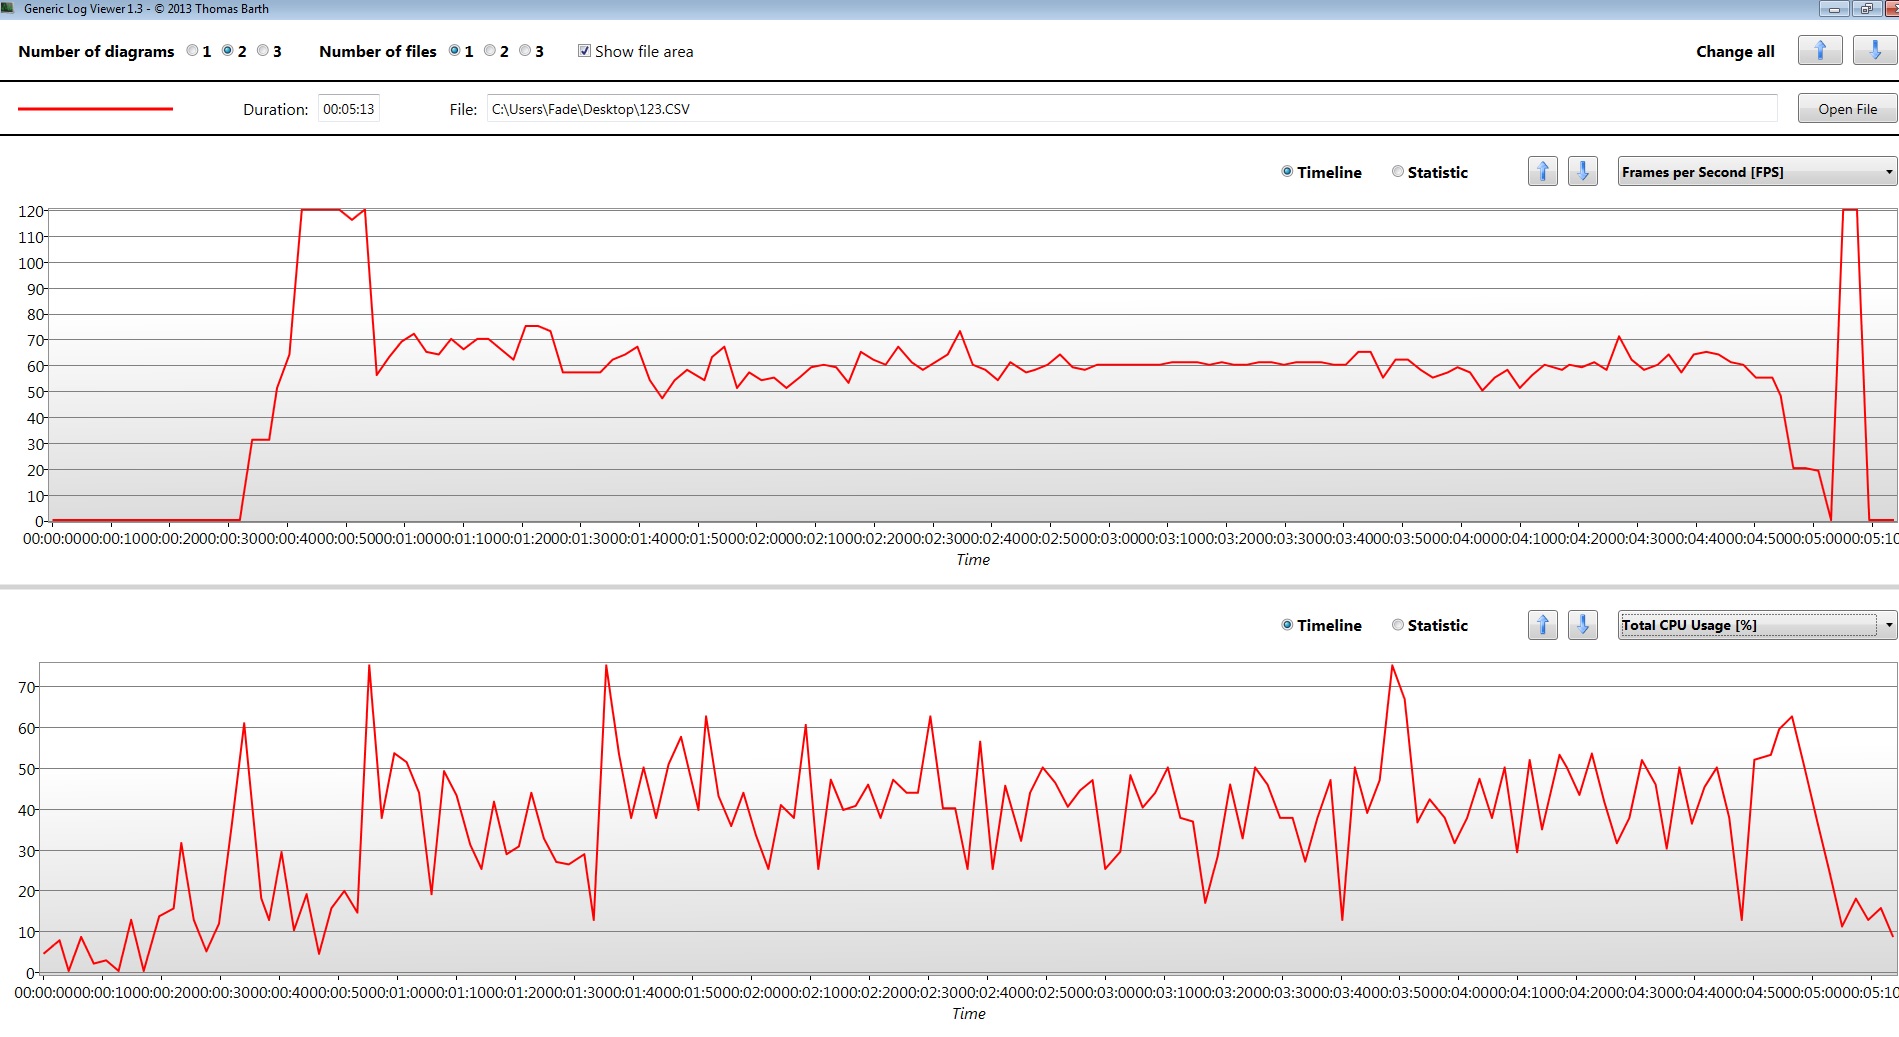Set Number of diagrams to 1
The height and width of the screenshot is (1037, 1899).
pyautogui.click(x=192, y=51)
